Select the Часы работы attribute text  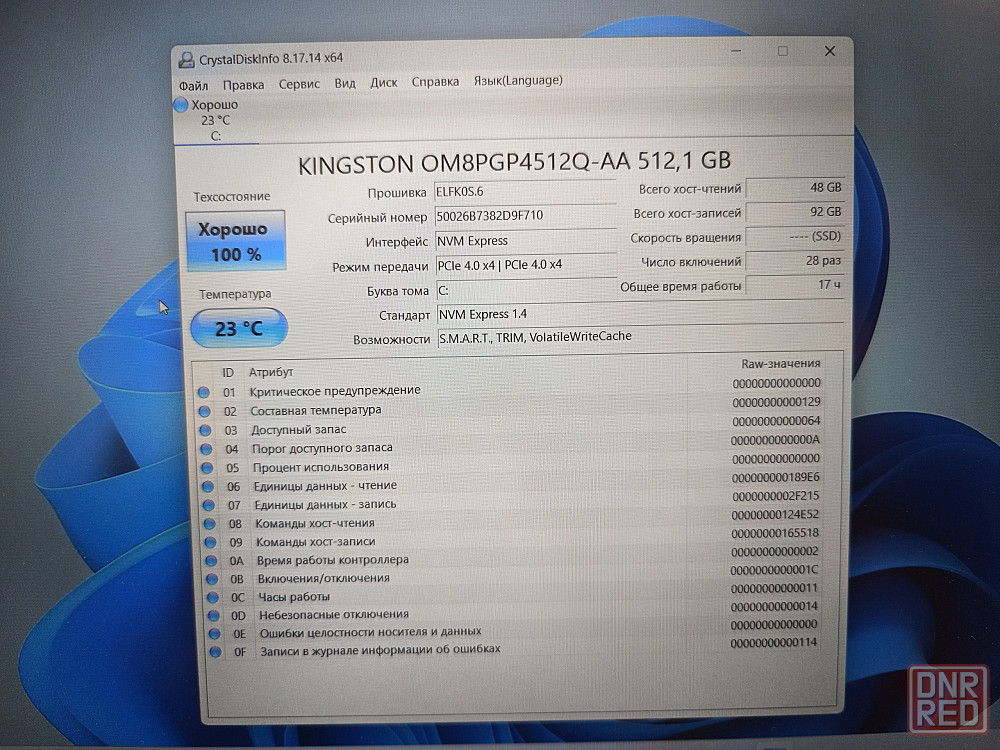(294, 597)
